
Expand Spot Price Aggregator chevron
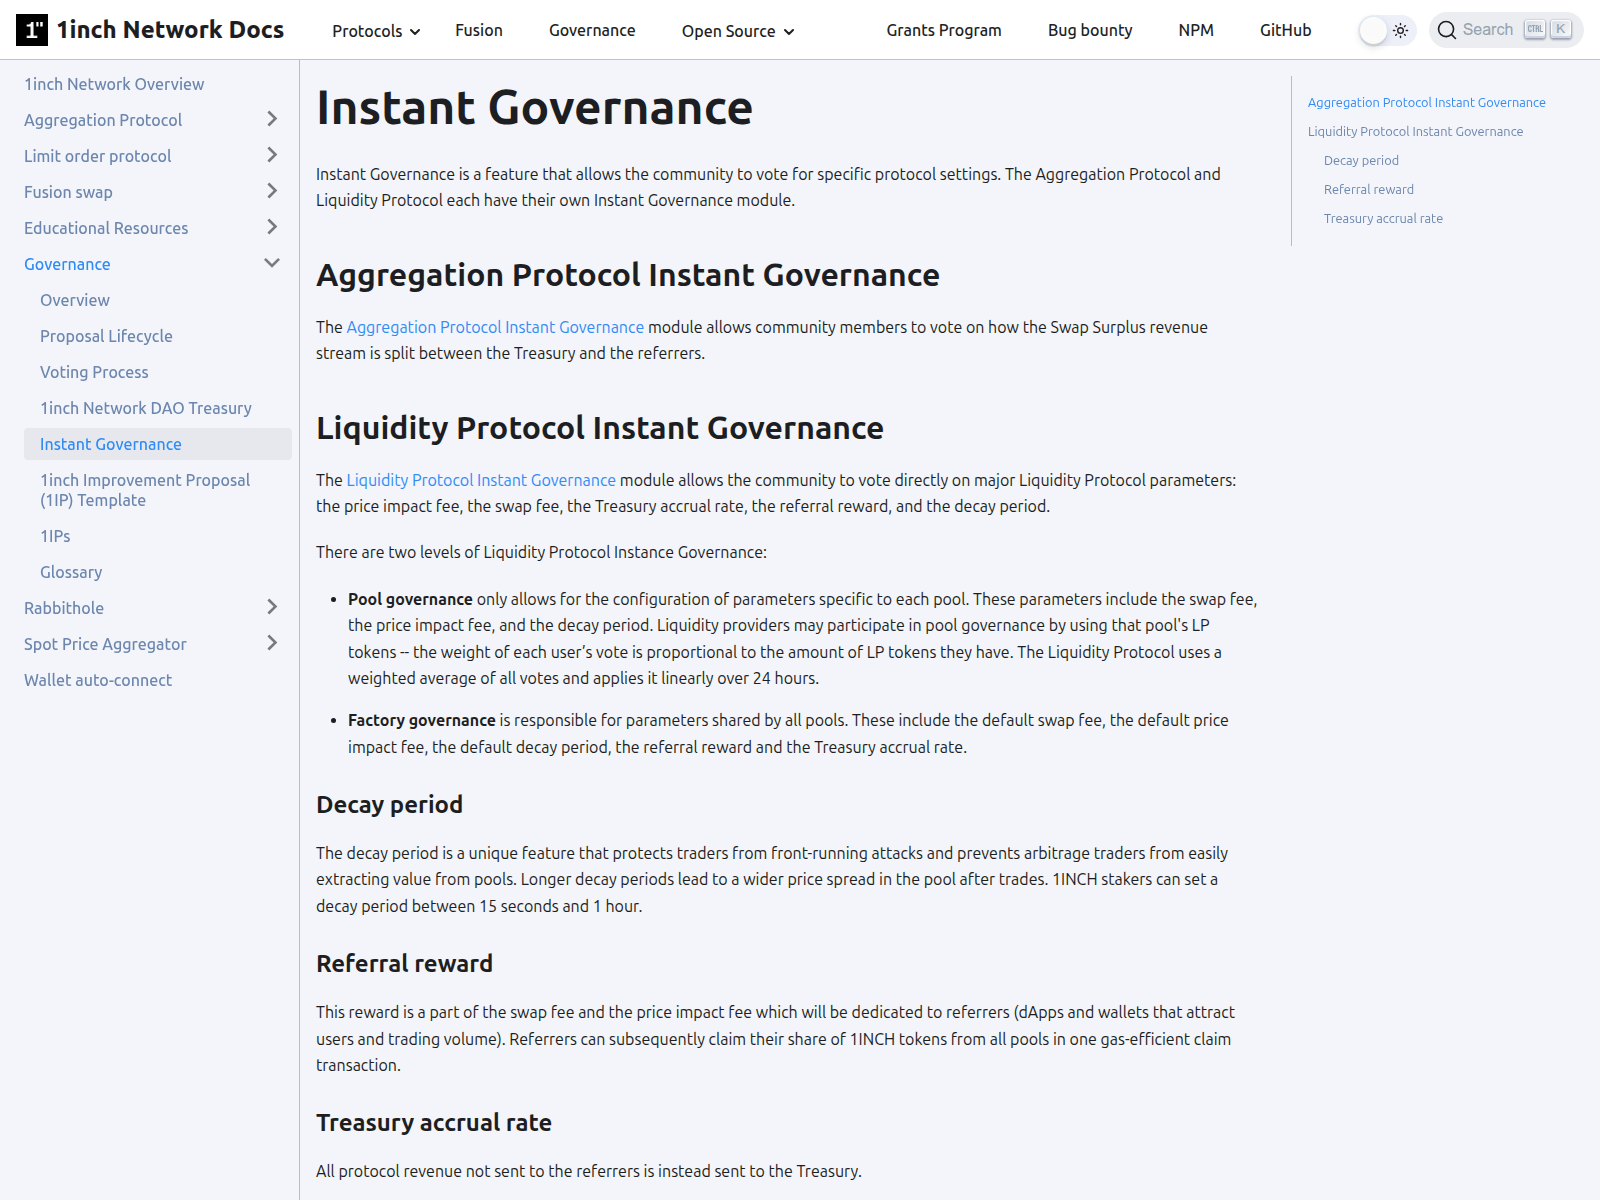point(272,644)
